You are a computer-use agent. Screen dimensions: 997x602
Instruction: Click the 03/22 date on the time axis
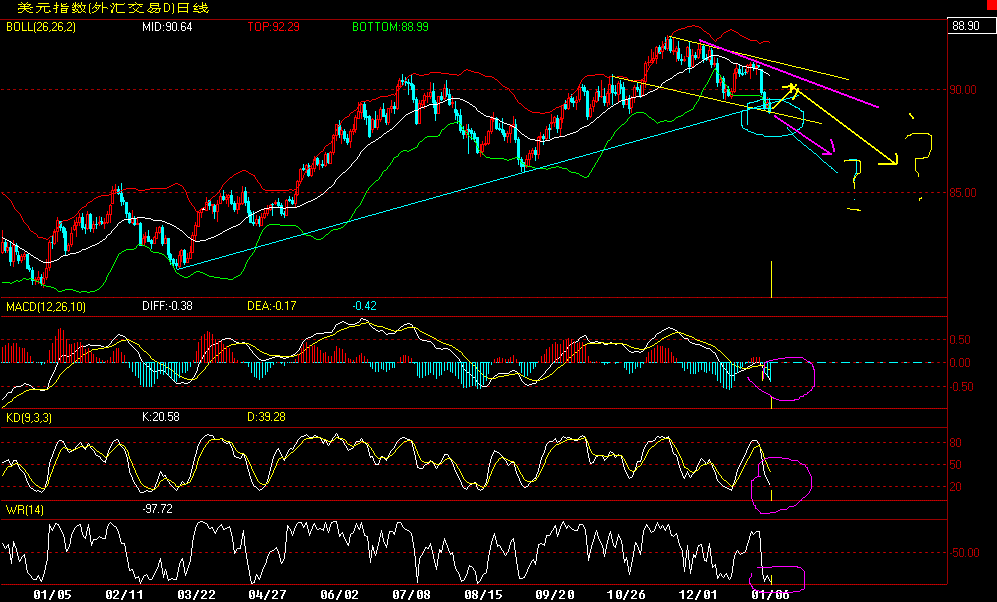click(x=196, y=595)
